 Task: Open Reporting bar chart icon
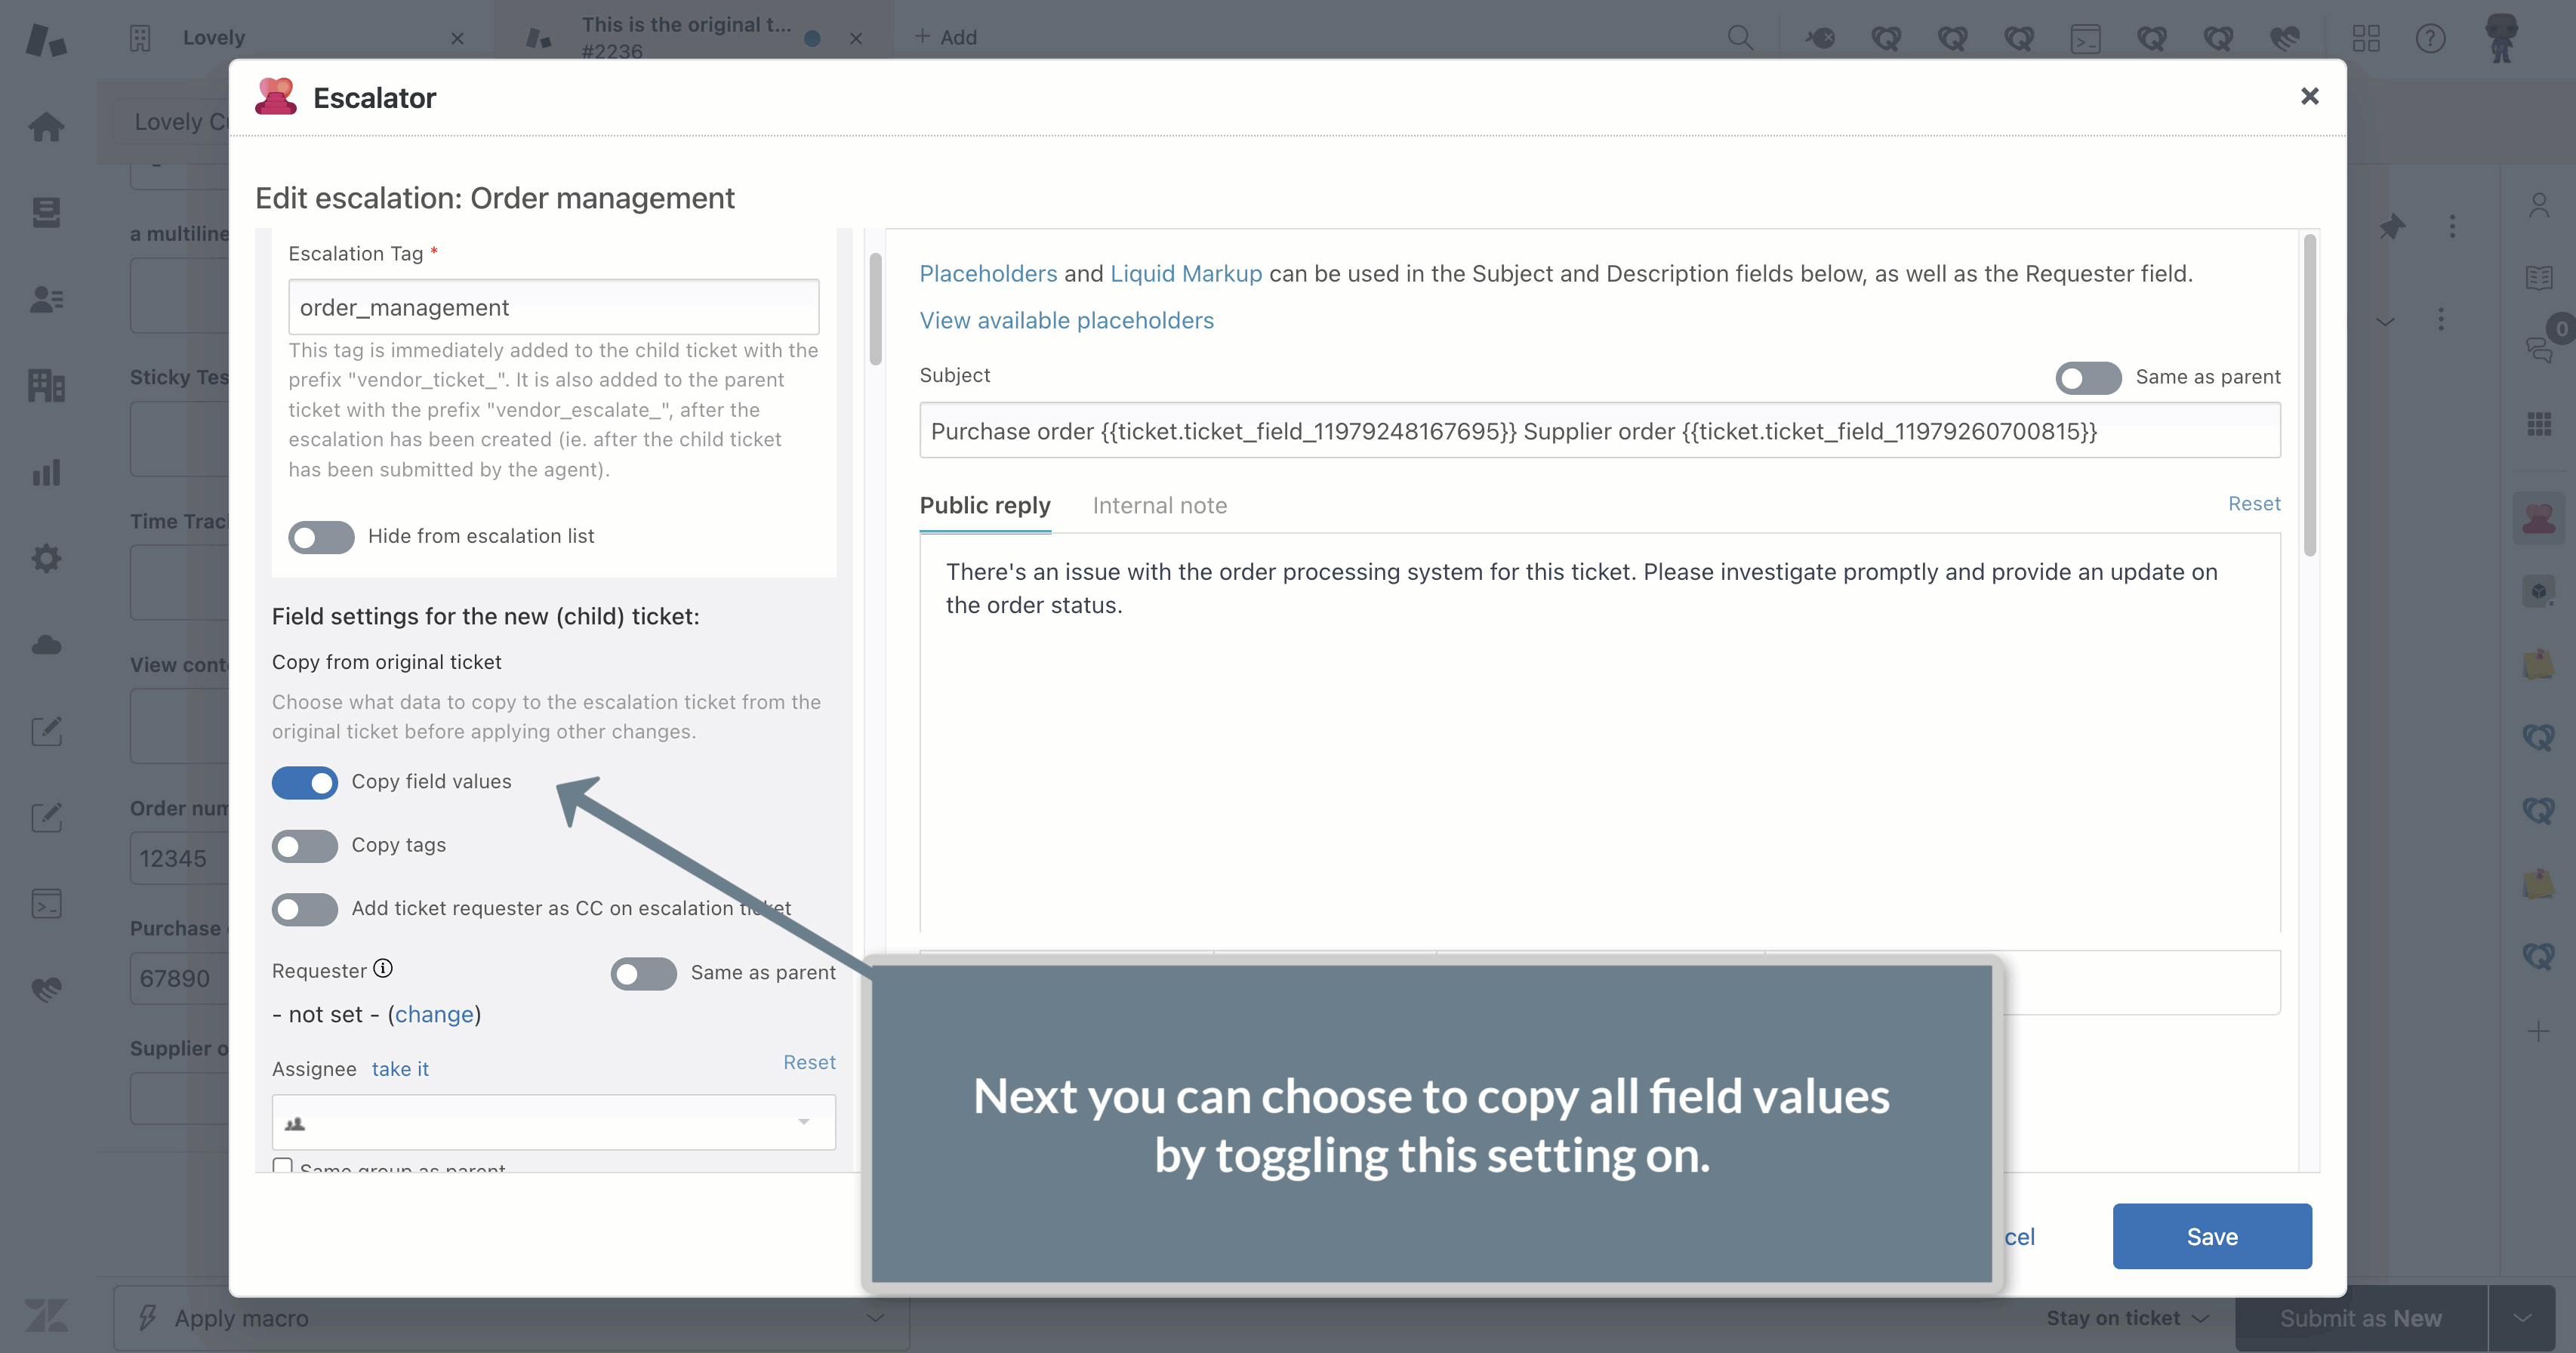pos(46,472)
